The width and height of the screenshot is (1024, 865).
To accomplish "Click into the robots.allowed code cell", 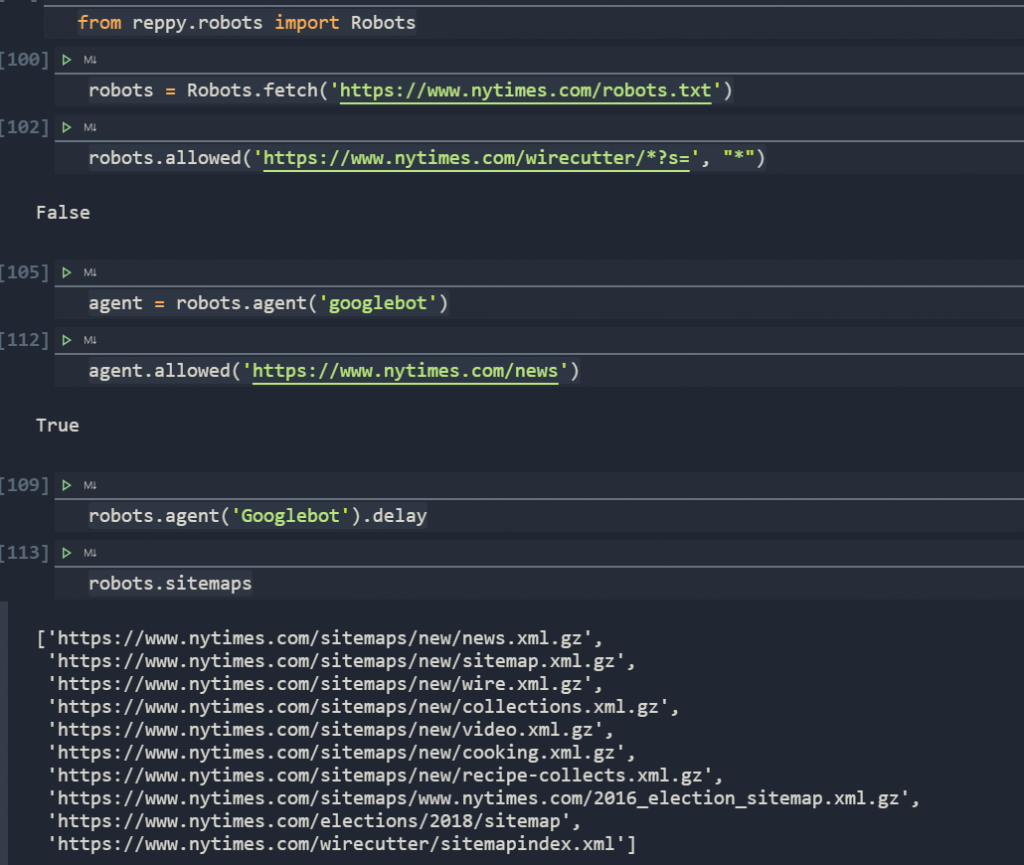I will click(x=539, y=158).
